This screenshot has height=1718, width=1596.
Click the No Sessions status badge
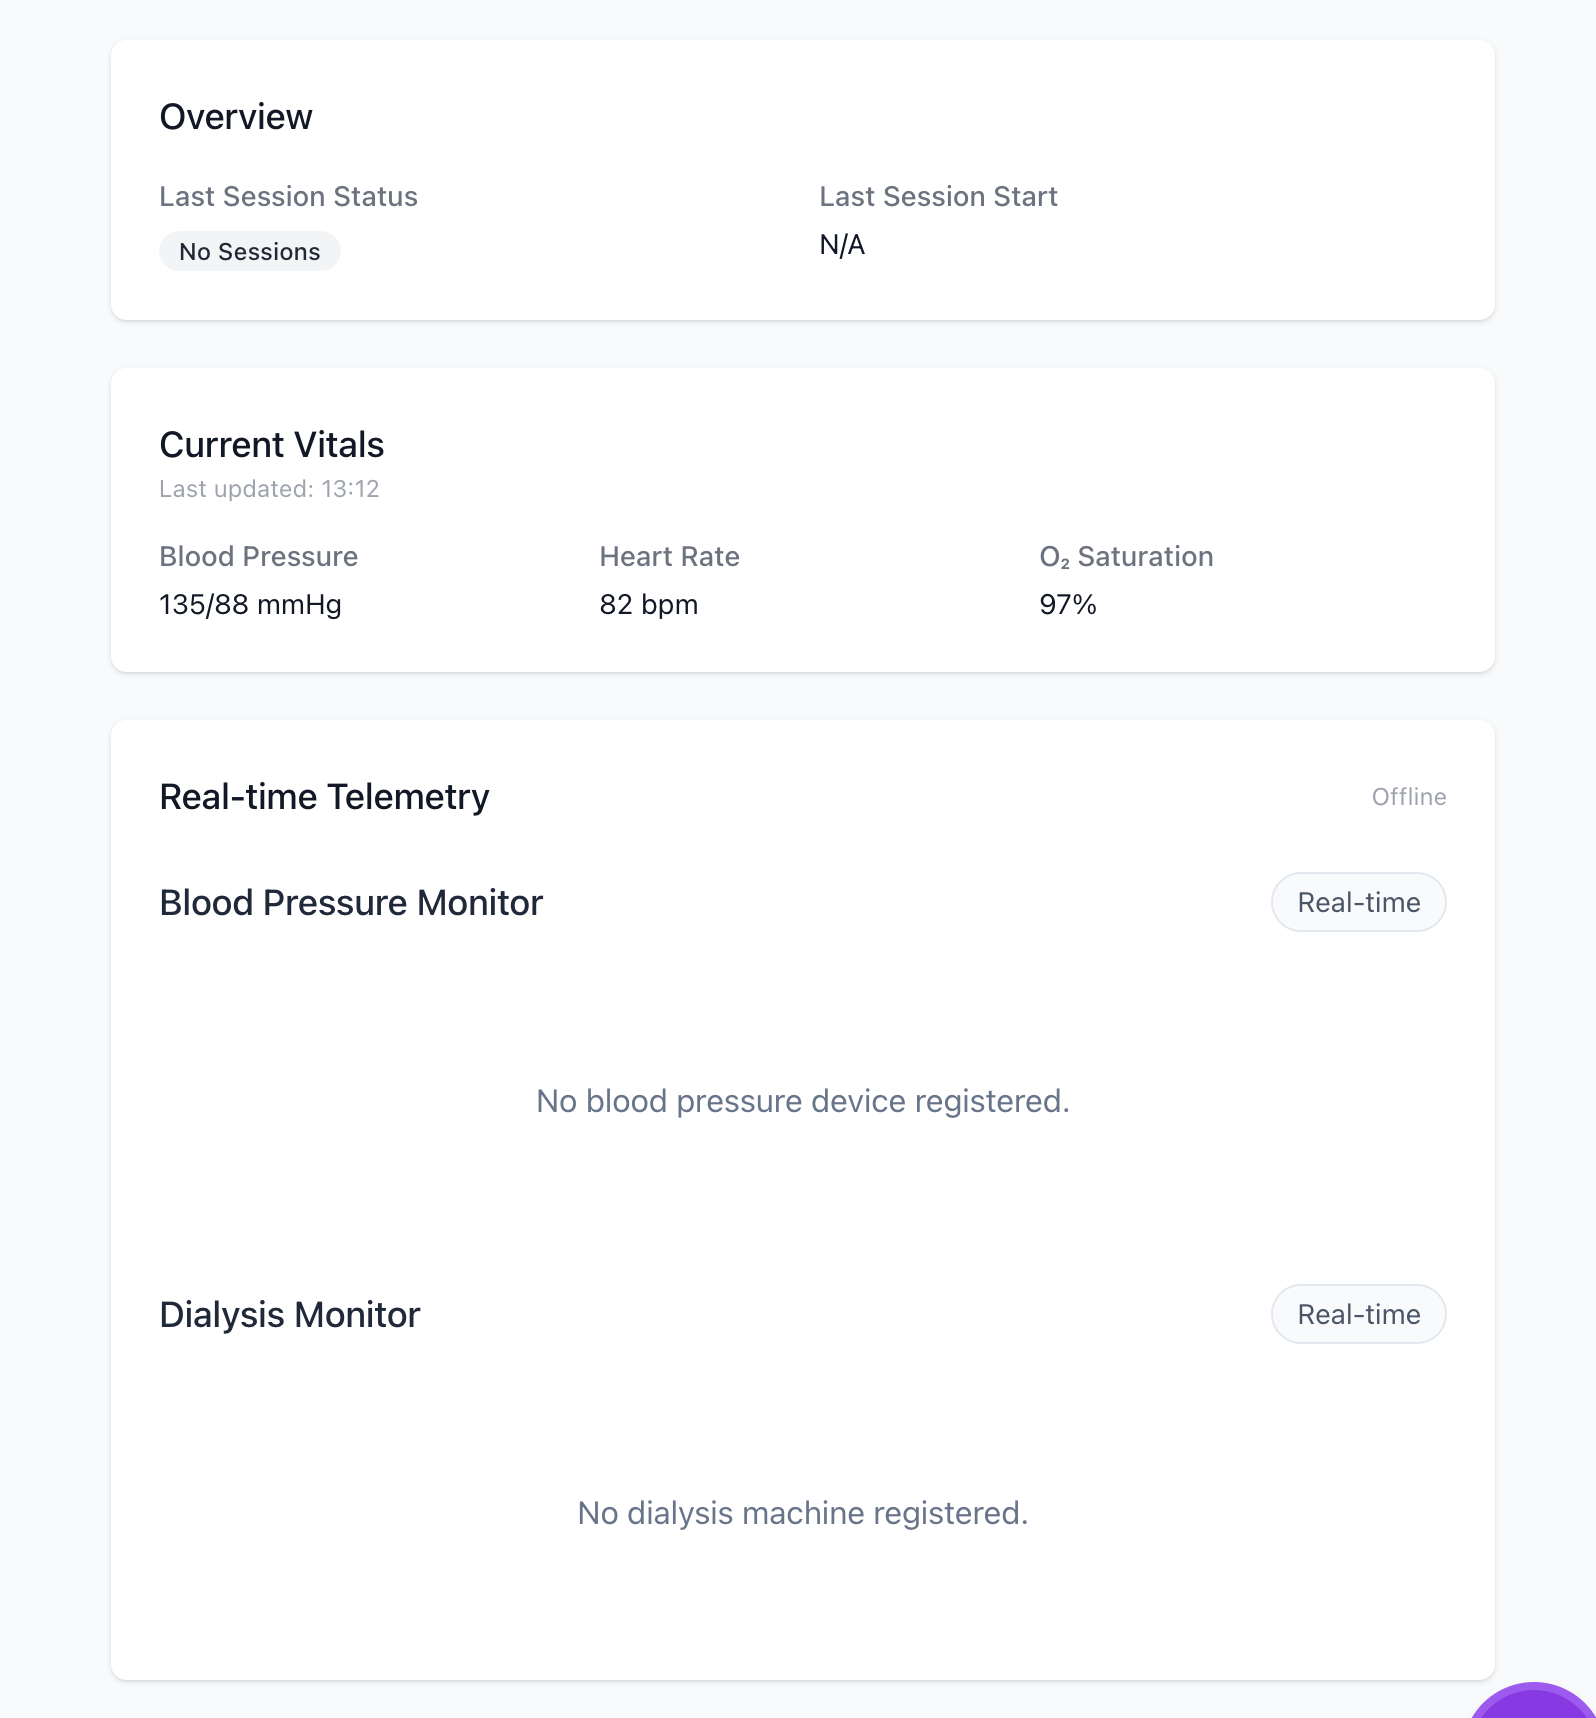tap(250, 252)
